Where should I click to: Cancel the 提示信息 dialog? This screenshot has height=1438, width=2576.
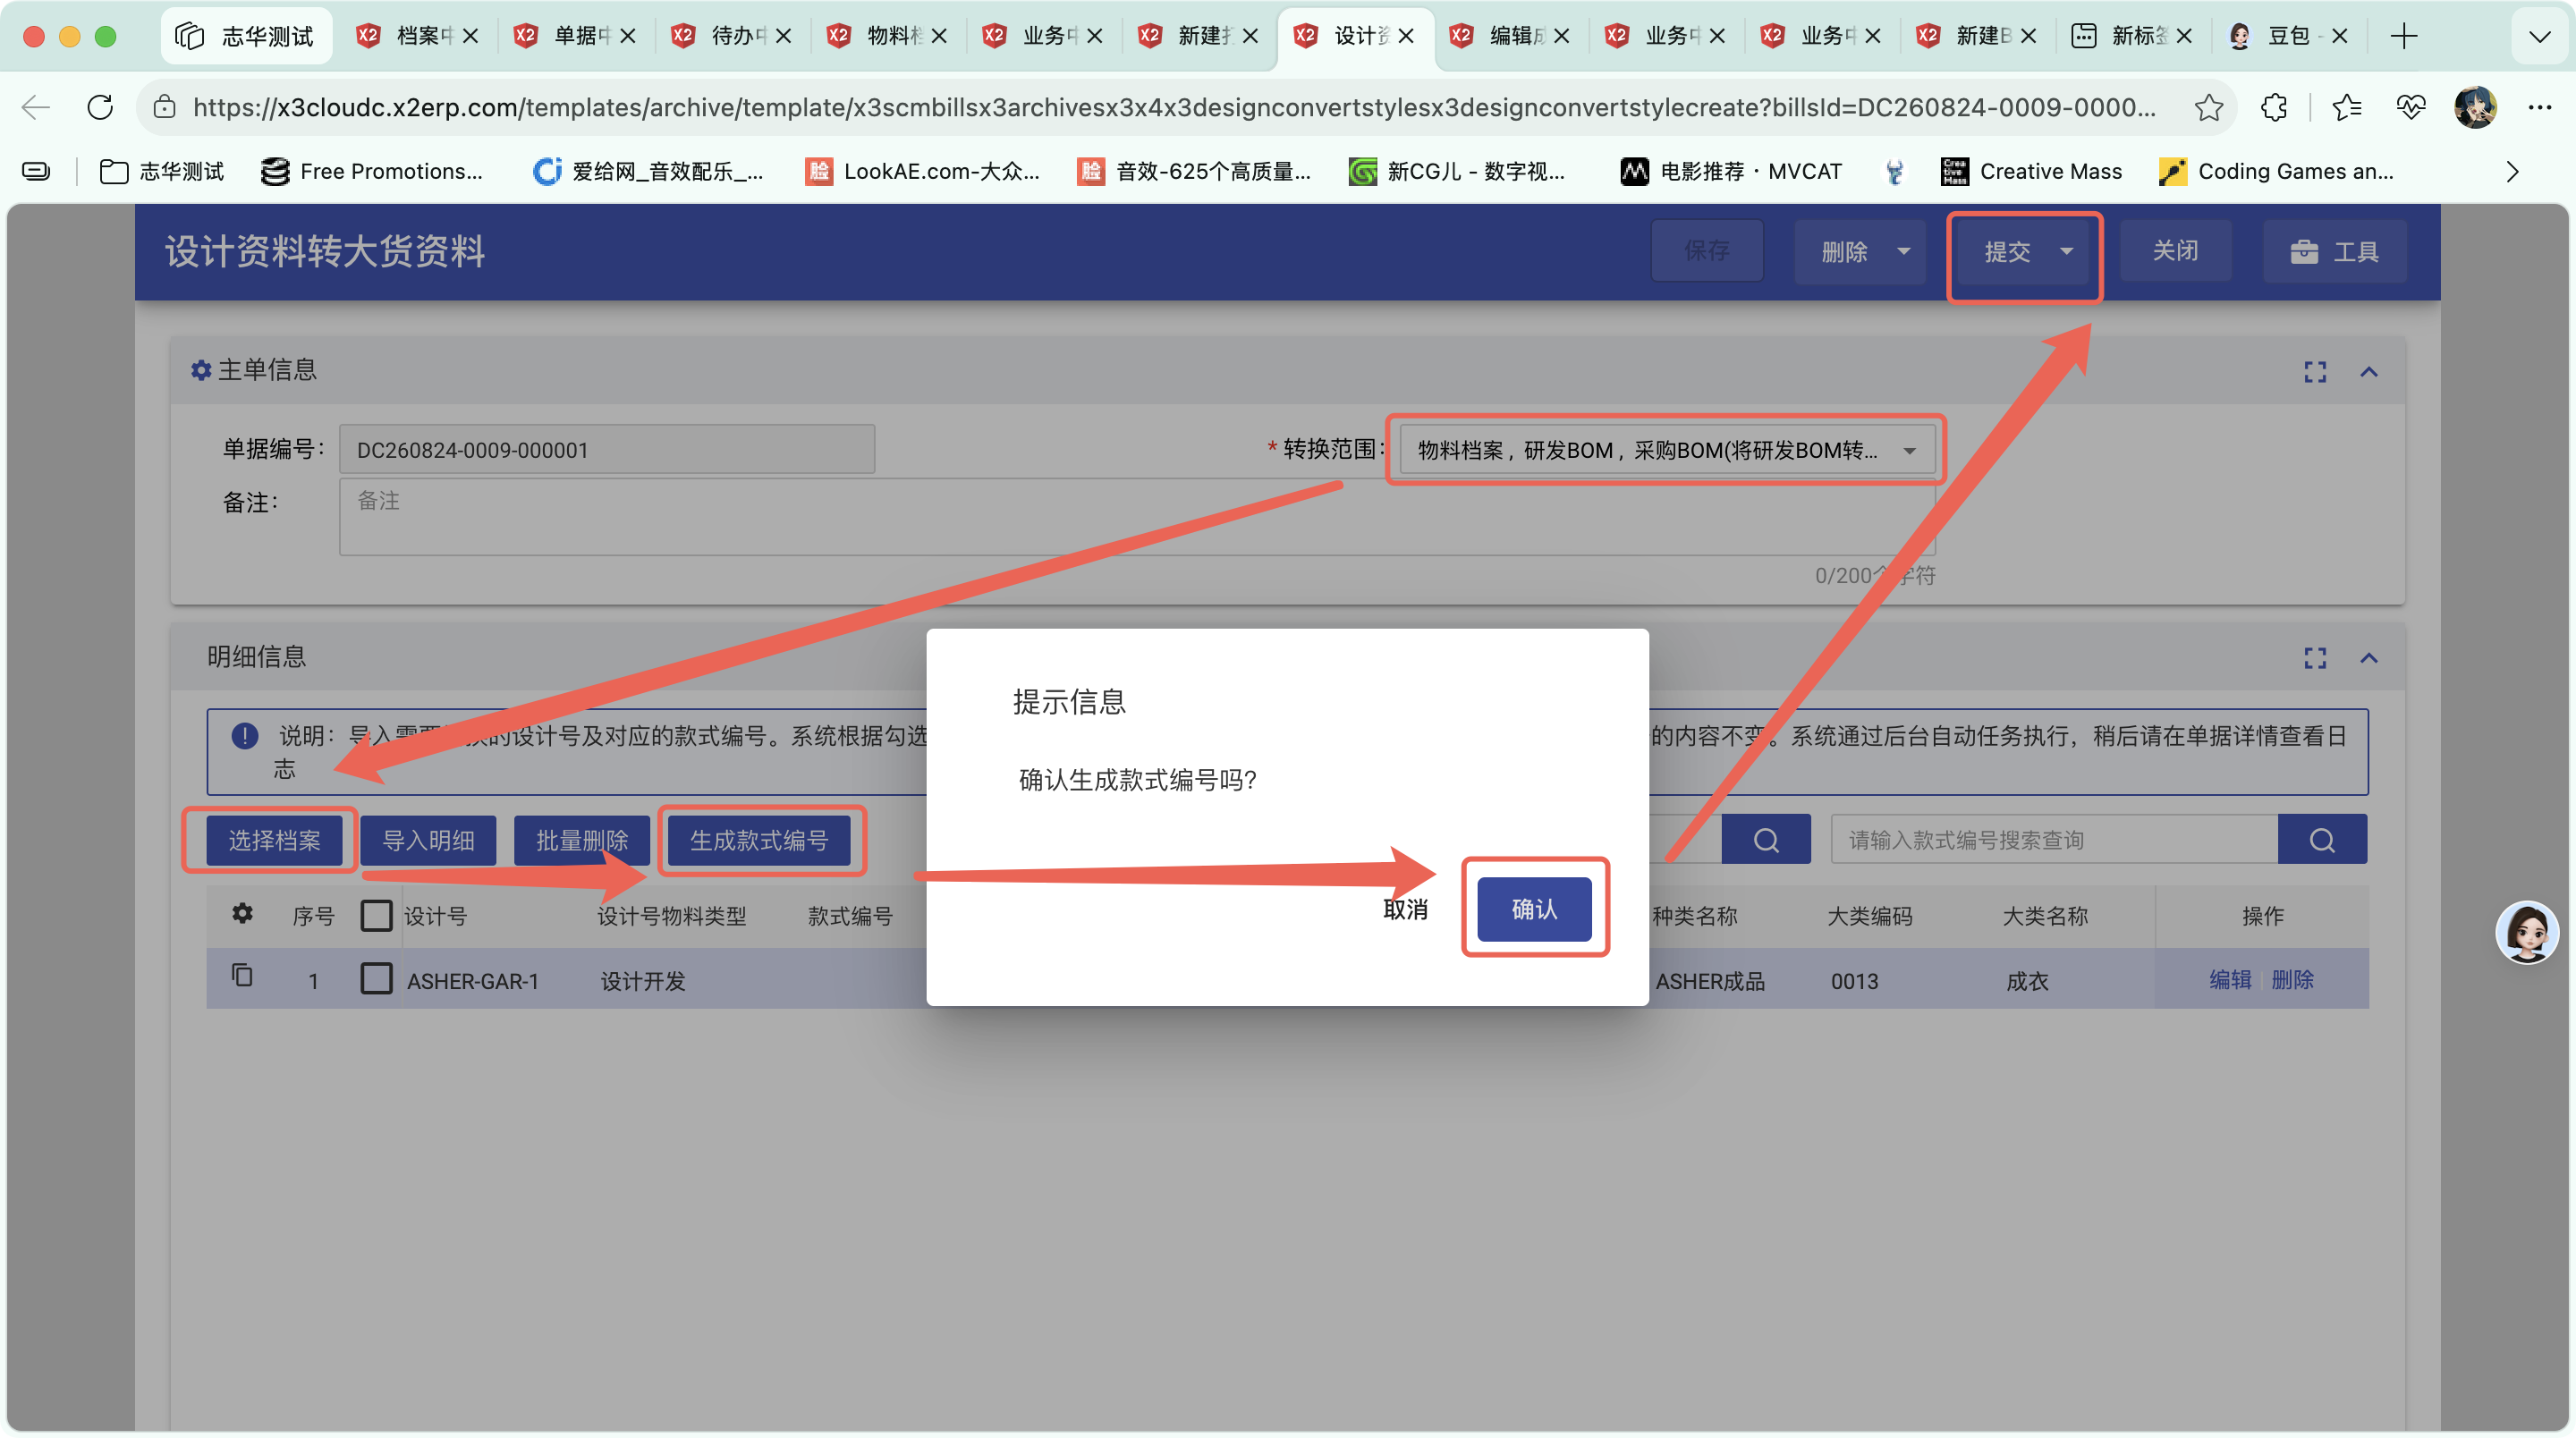(x=1405, y=909)
